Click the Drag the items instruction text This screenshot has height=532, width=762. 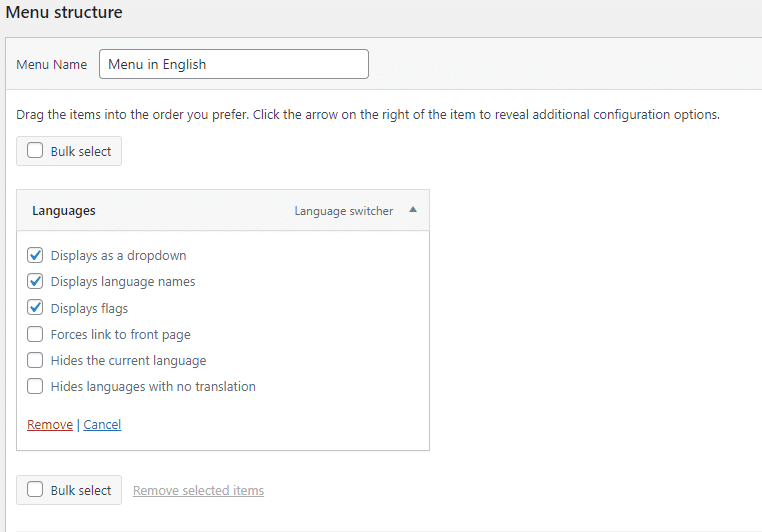(368, 115)
